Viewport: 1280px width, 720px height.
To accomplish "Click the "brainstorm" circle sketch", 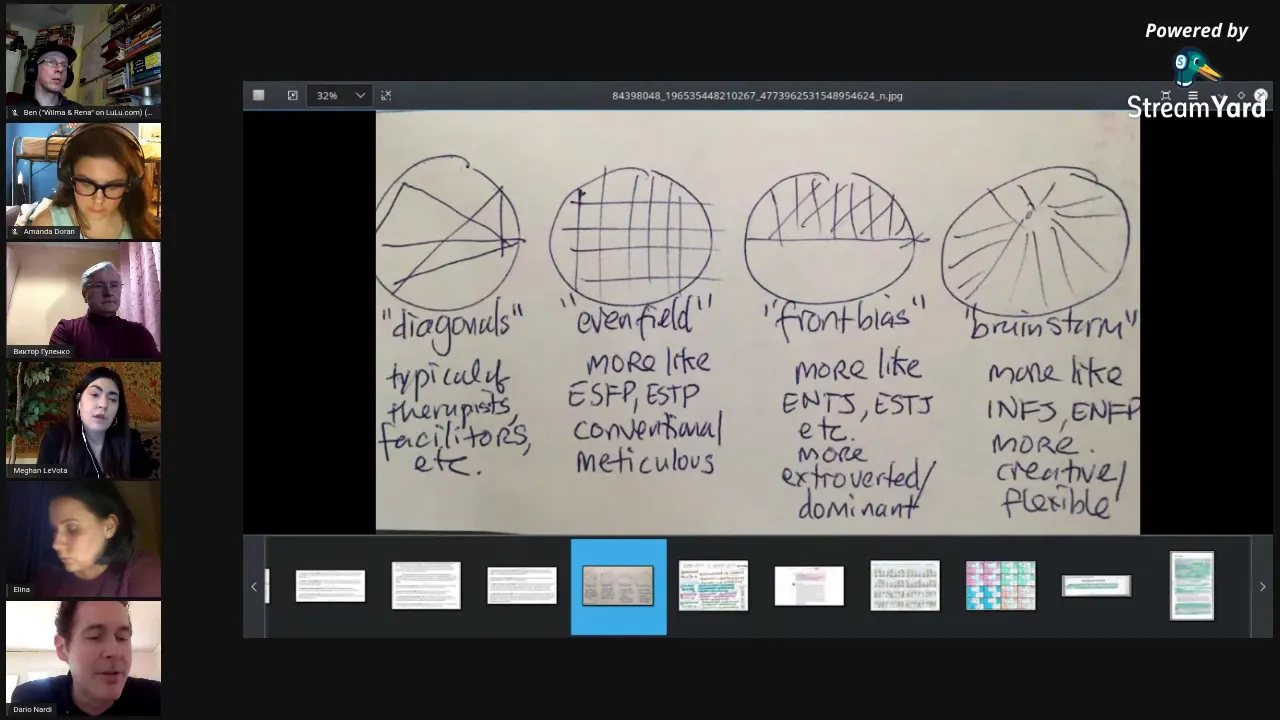I will tap(1037, 240).
